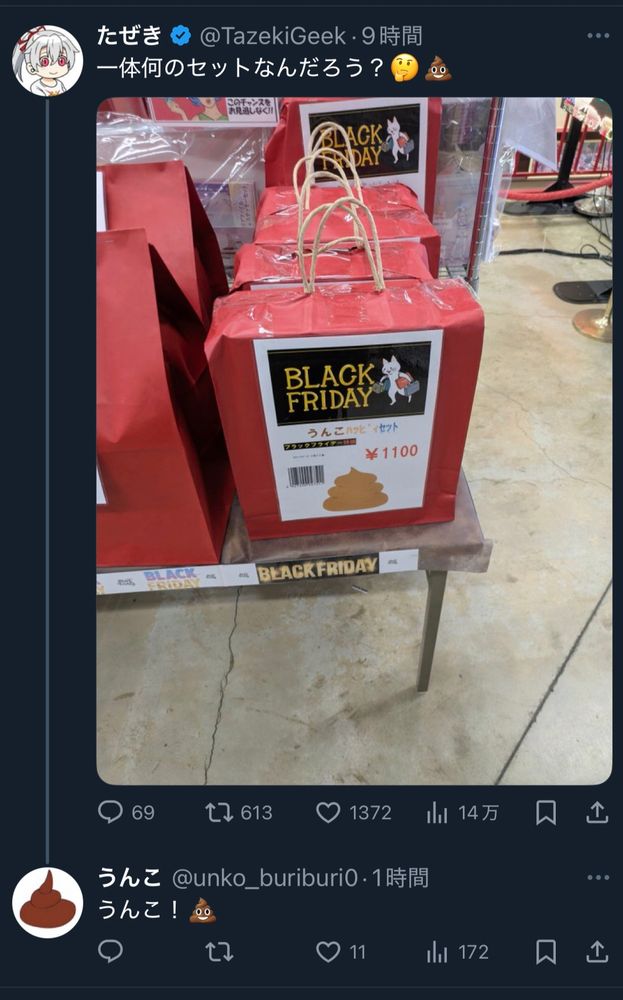623x1000 pixels.
Task: Visit the @TazekiGeek handle link
Action: (273, 36)
